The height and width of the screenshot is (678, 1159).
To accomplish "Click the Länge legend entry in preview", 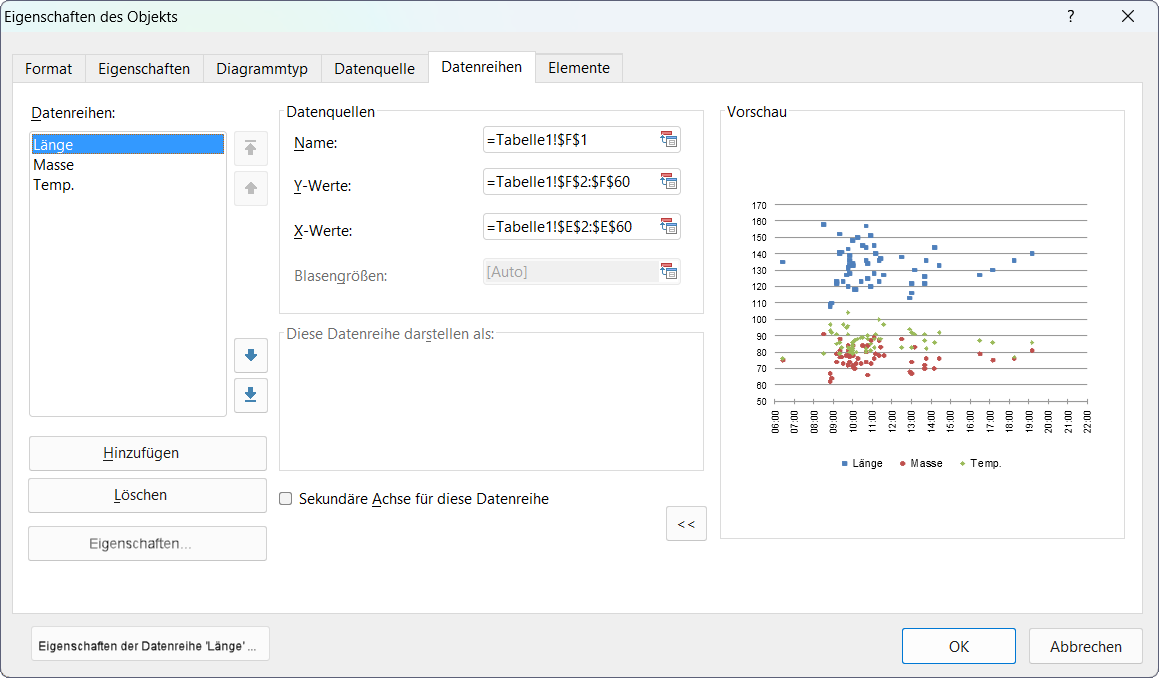I will 863,464.
